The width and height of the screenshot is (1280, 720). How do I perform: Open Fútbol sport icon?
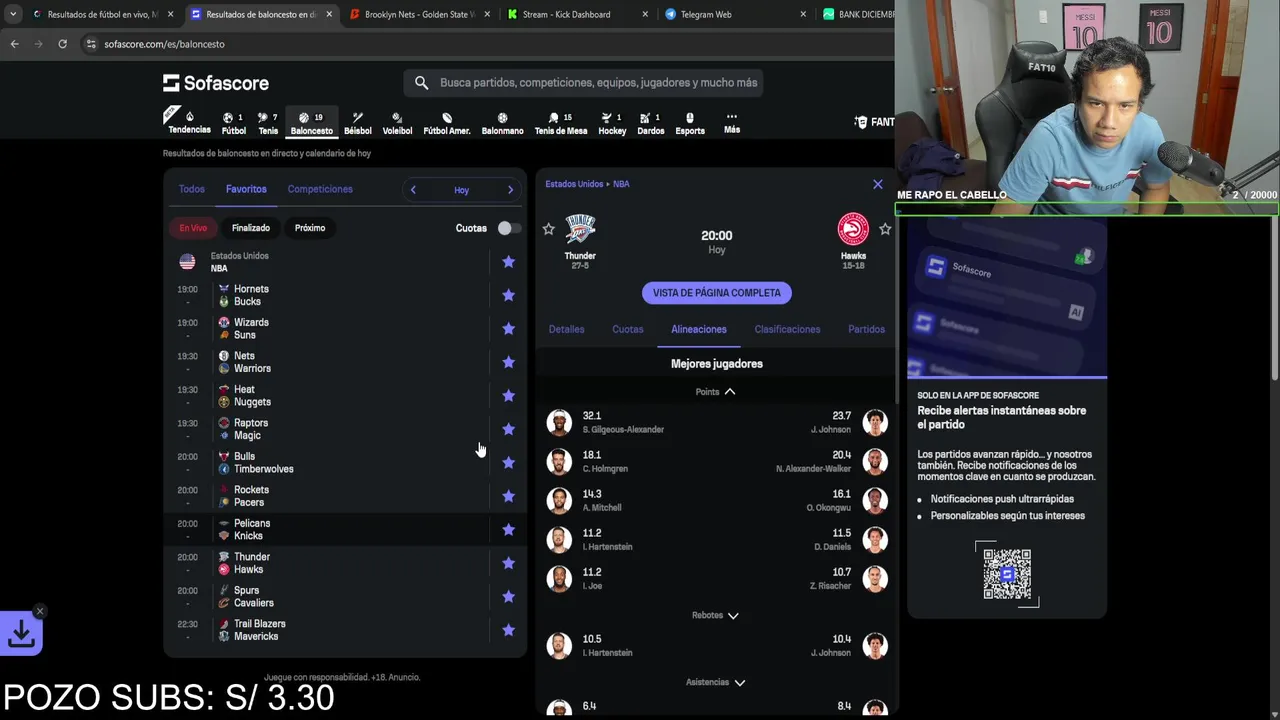(233, 123)
